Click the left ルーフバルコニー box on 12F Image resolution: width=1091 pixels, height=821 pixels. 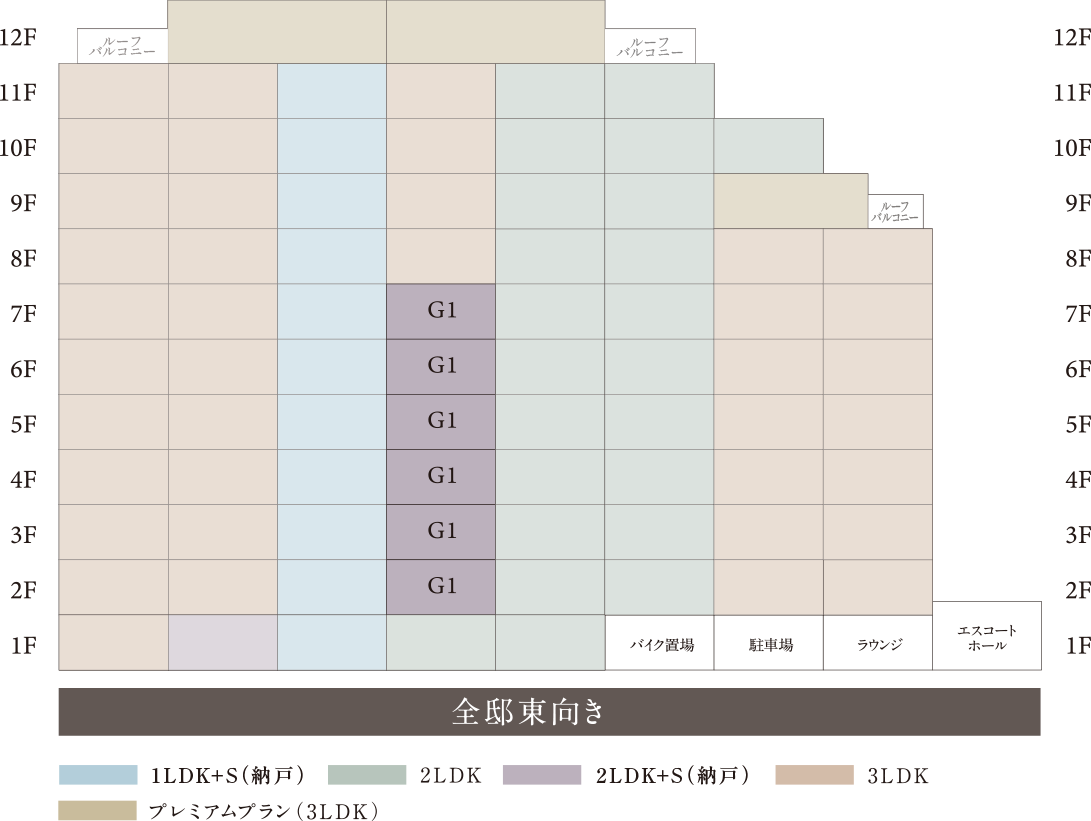click(x=122, y=46)
